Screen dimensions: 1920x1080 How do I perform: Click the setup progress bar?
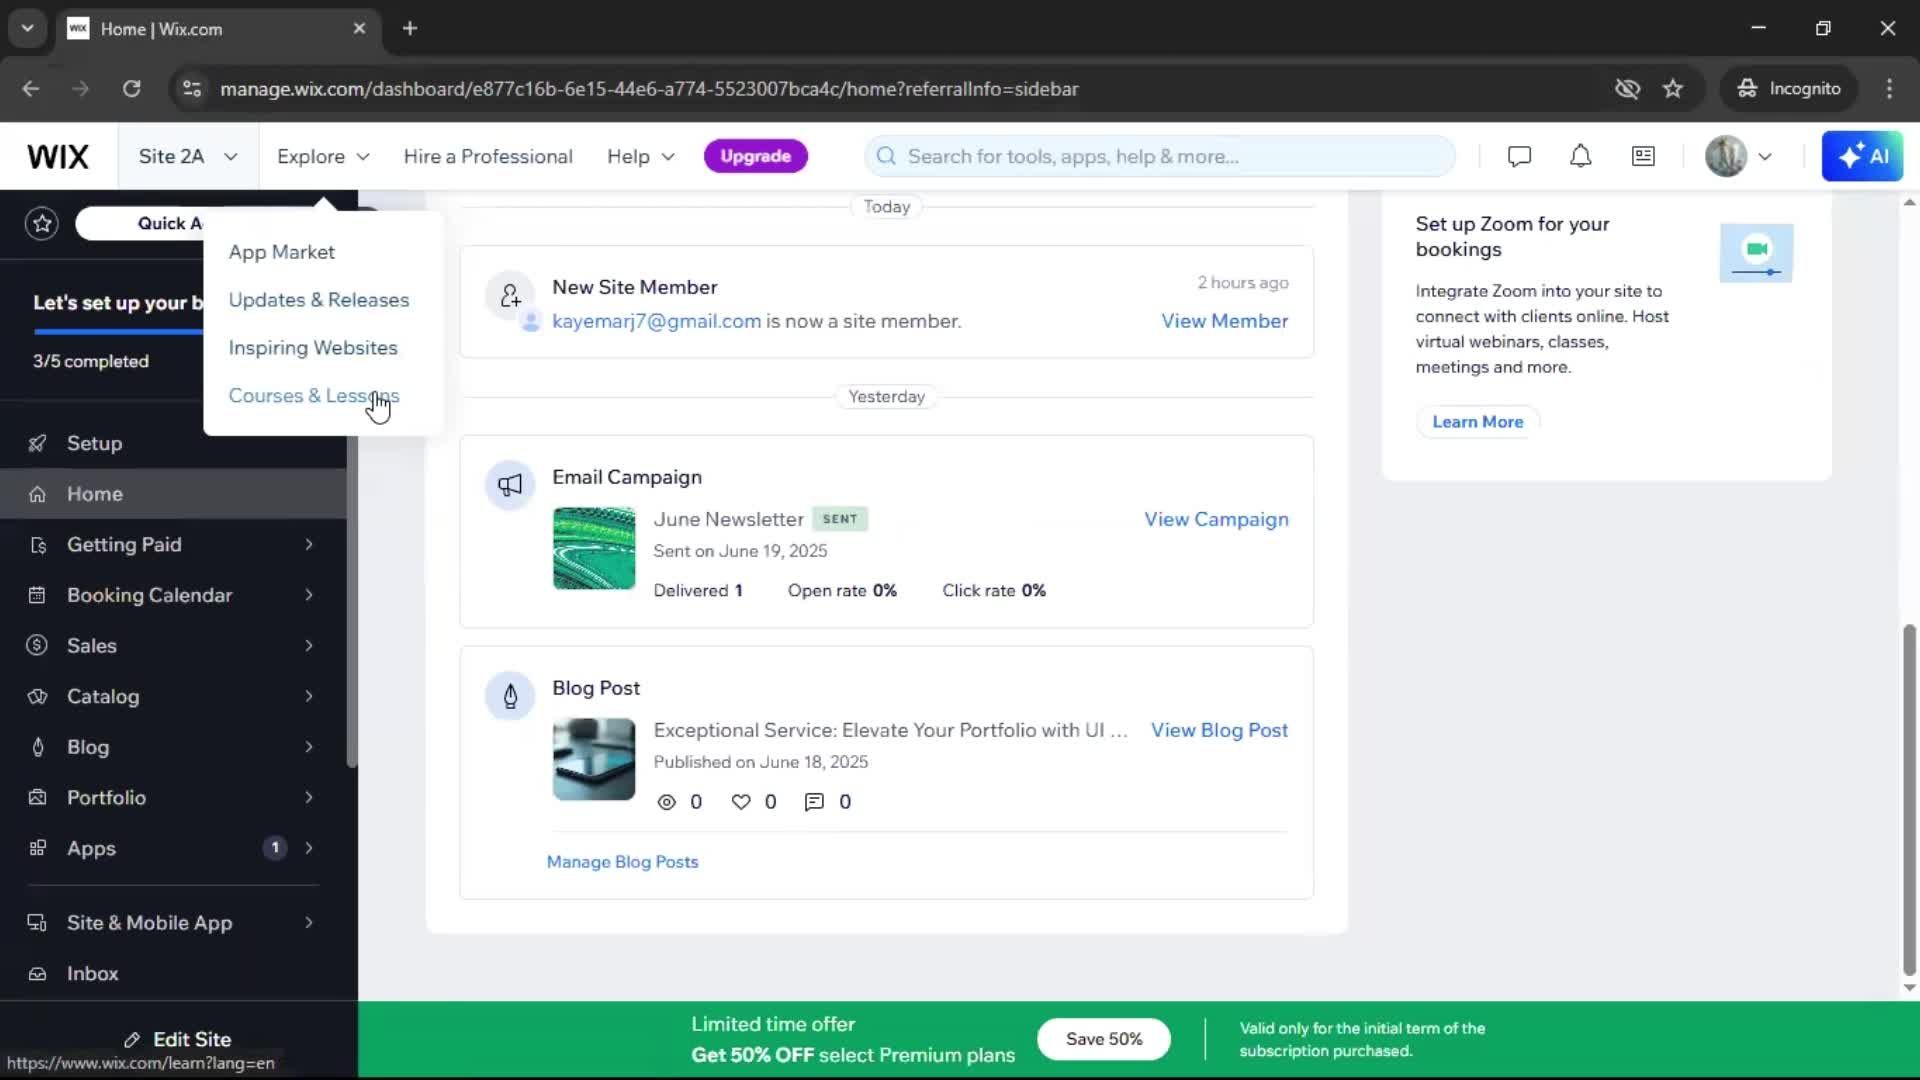pyautogui.click(x=118, y=332)
